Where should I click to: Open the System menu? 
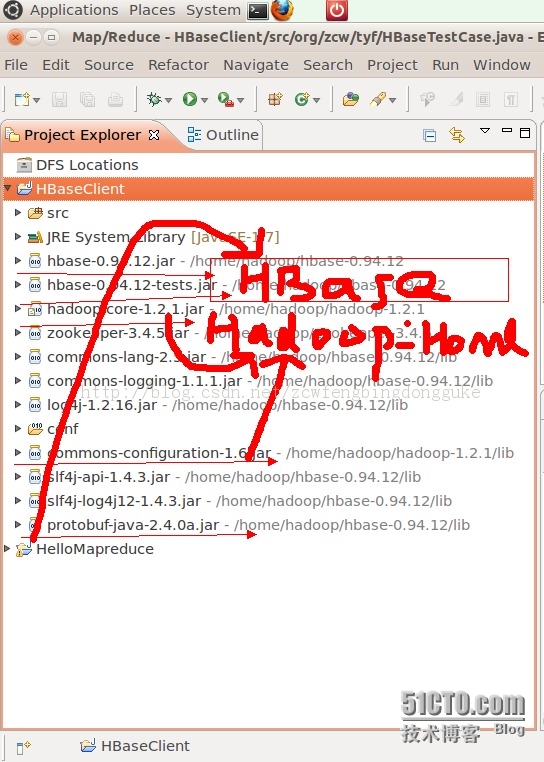tap(213, 10)
